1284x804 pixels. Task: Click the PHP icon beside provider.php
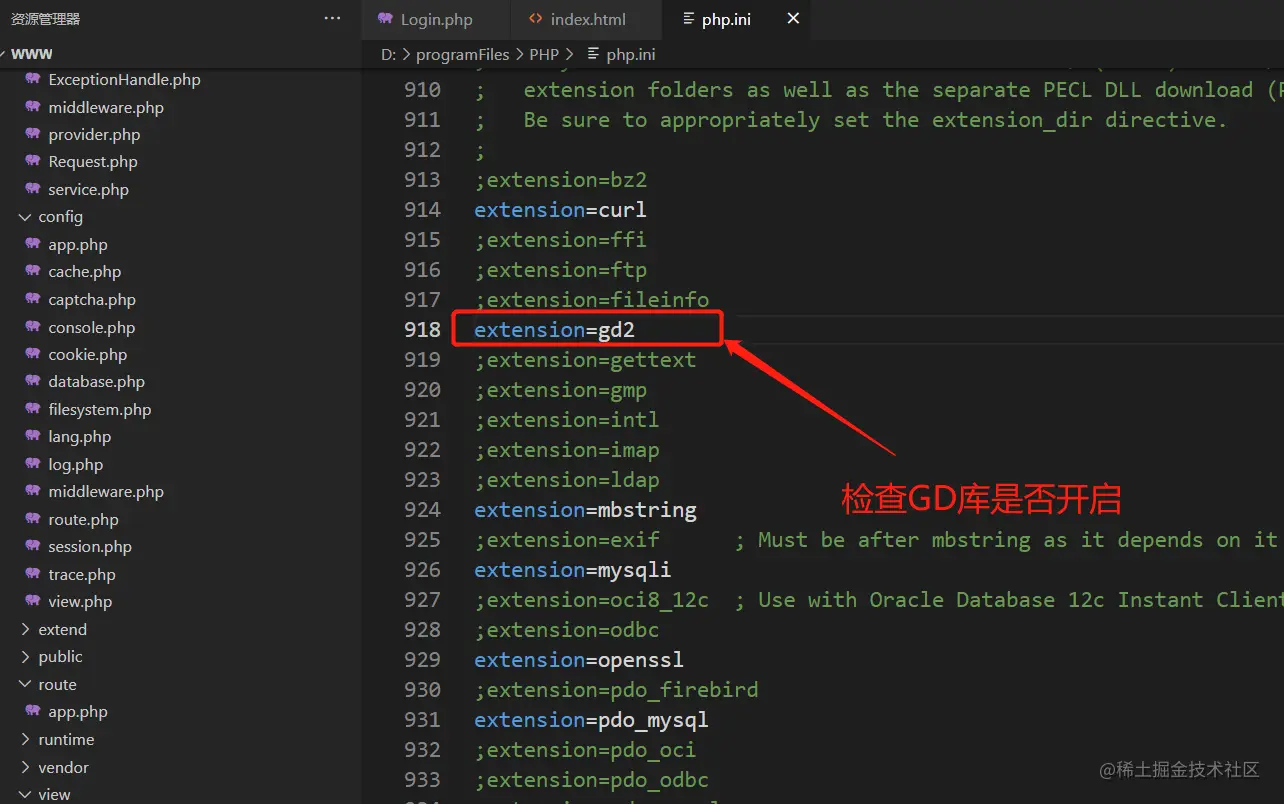(x=33, y=134)
